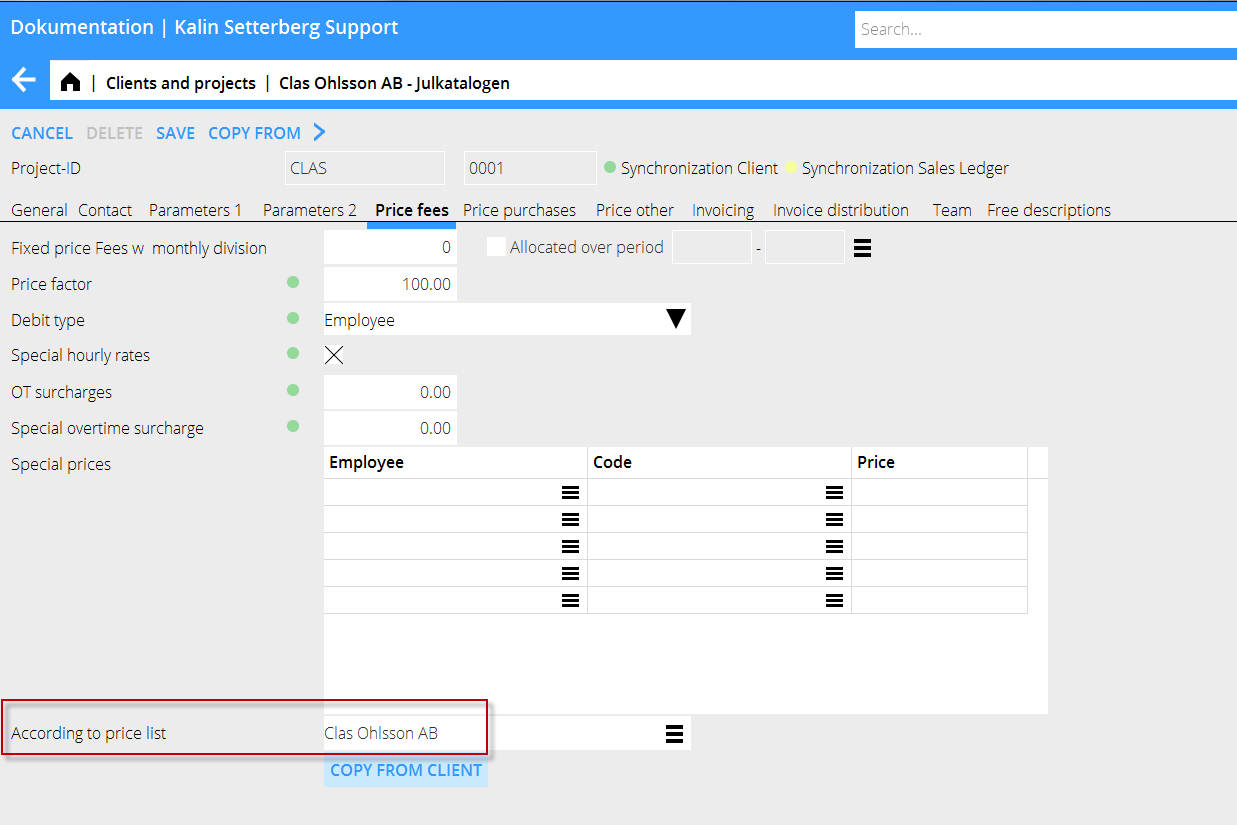Open the first Code row lookup icon

tap(834, 492)
